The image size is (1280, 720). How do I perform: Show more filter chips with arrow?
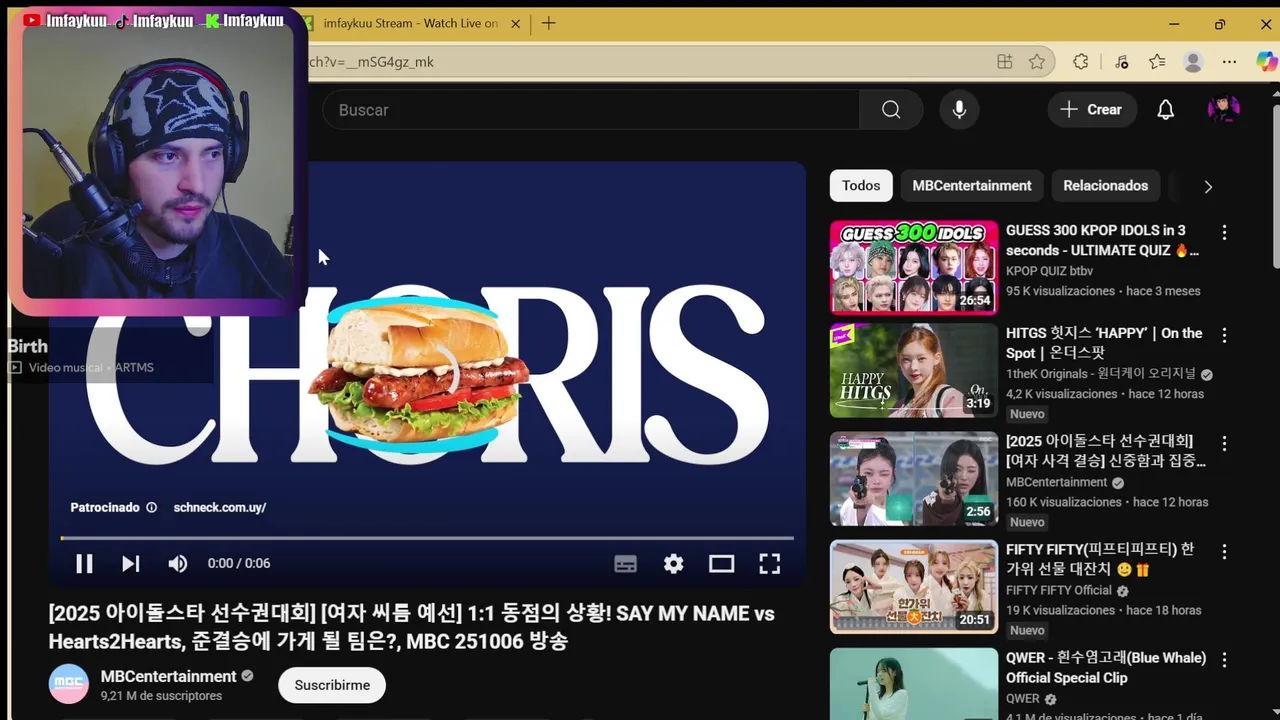pyautogui.click(x=1208, y=187)
